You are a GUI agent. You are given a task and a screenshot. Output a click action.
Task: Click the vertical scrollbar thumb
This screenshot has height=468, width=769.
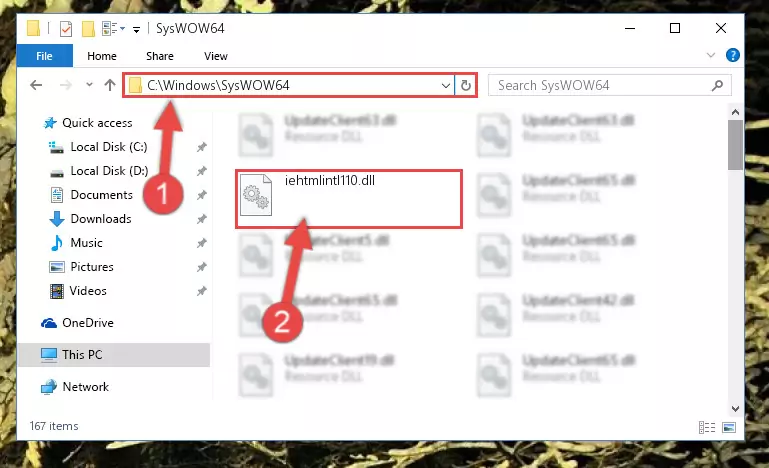point(735,145)
